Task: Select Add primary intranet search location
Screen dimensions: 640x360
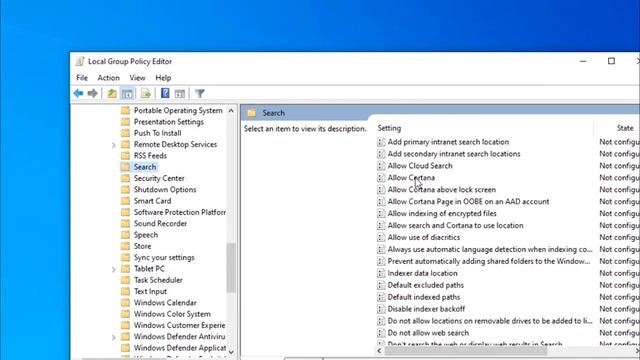Action: [448, 142]
